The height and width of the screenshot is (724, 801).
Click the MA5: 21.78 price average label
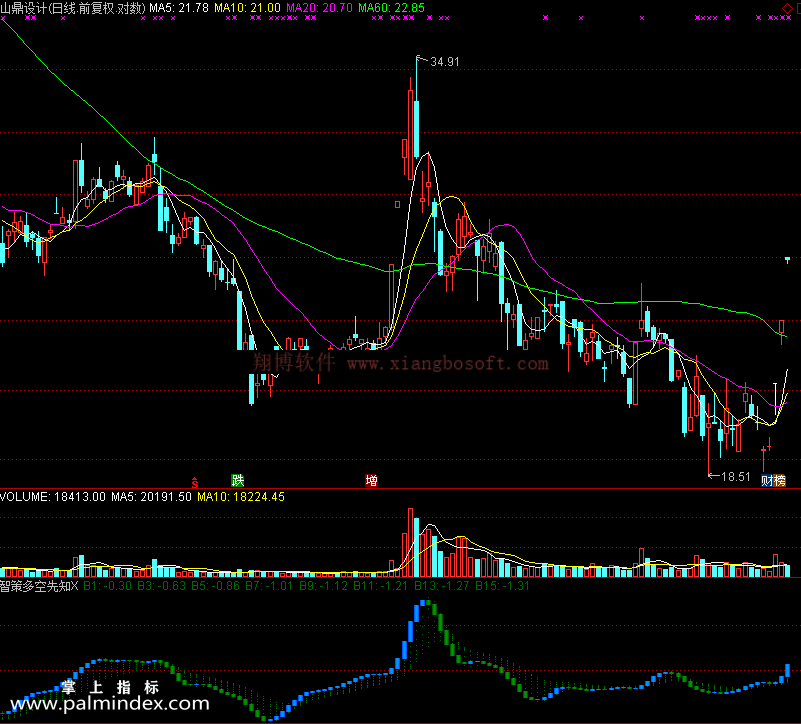coord(179,8)
